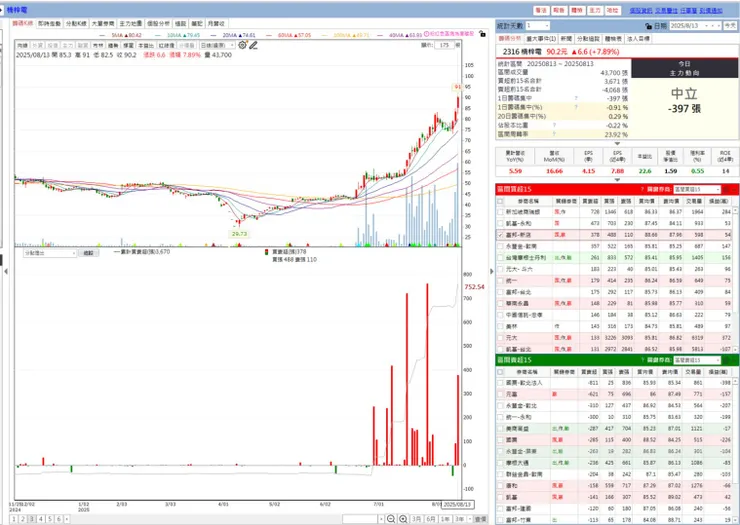
Task: Click the buy table vertical scrollbar
Action: (736, 279)
